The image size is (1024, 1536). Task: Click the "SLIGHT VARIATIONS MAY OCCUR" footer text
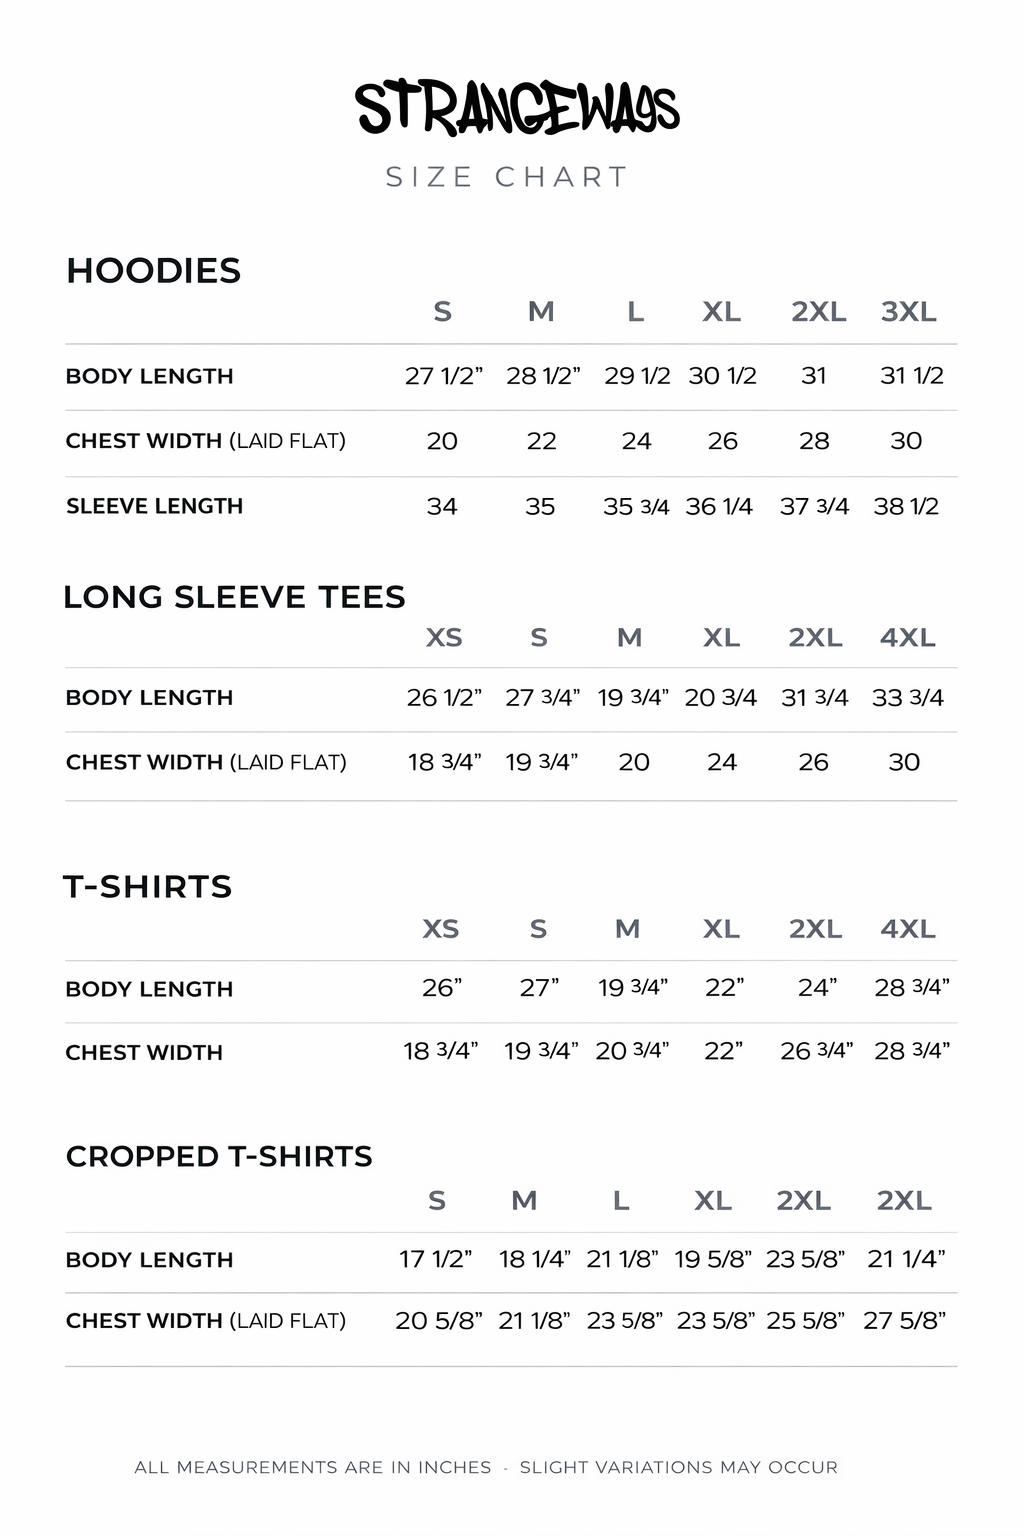click(x=679, y=1468)
